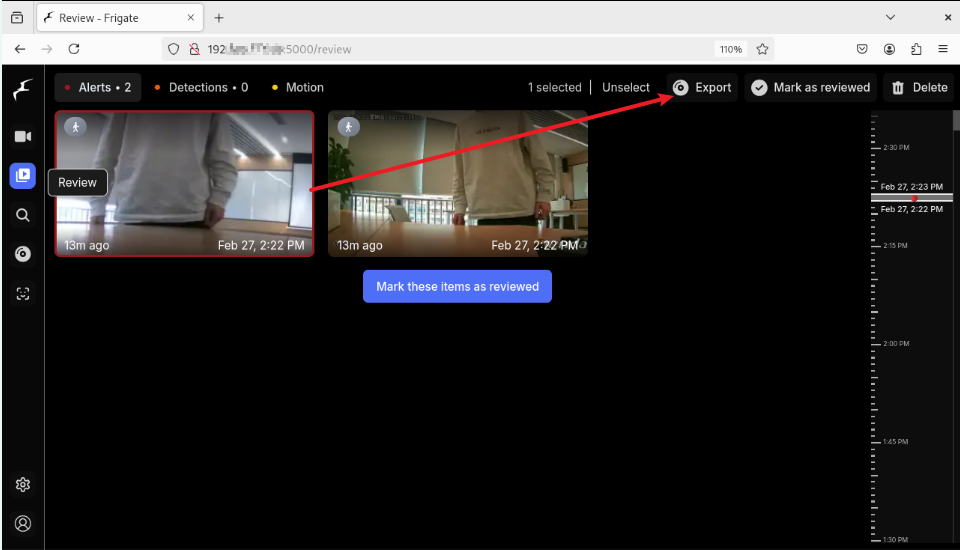960x550 pixels.
Task: Unselect the selected item
Action: 625,88
